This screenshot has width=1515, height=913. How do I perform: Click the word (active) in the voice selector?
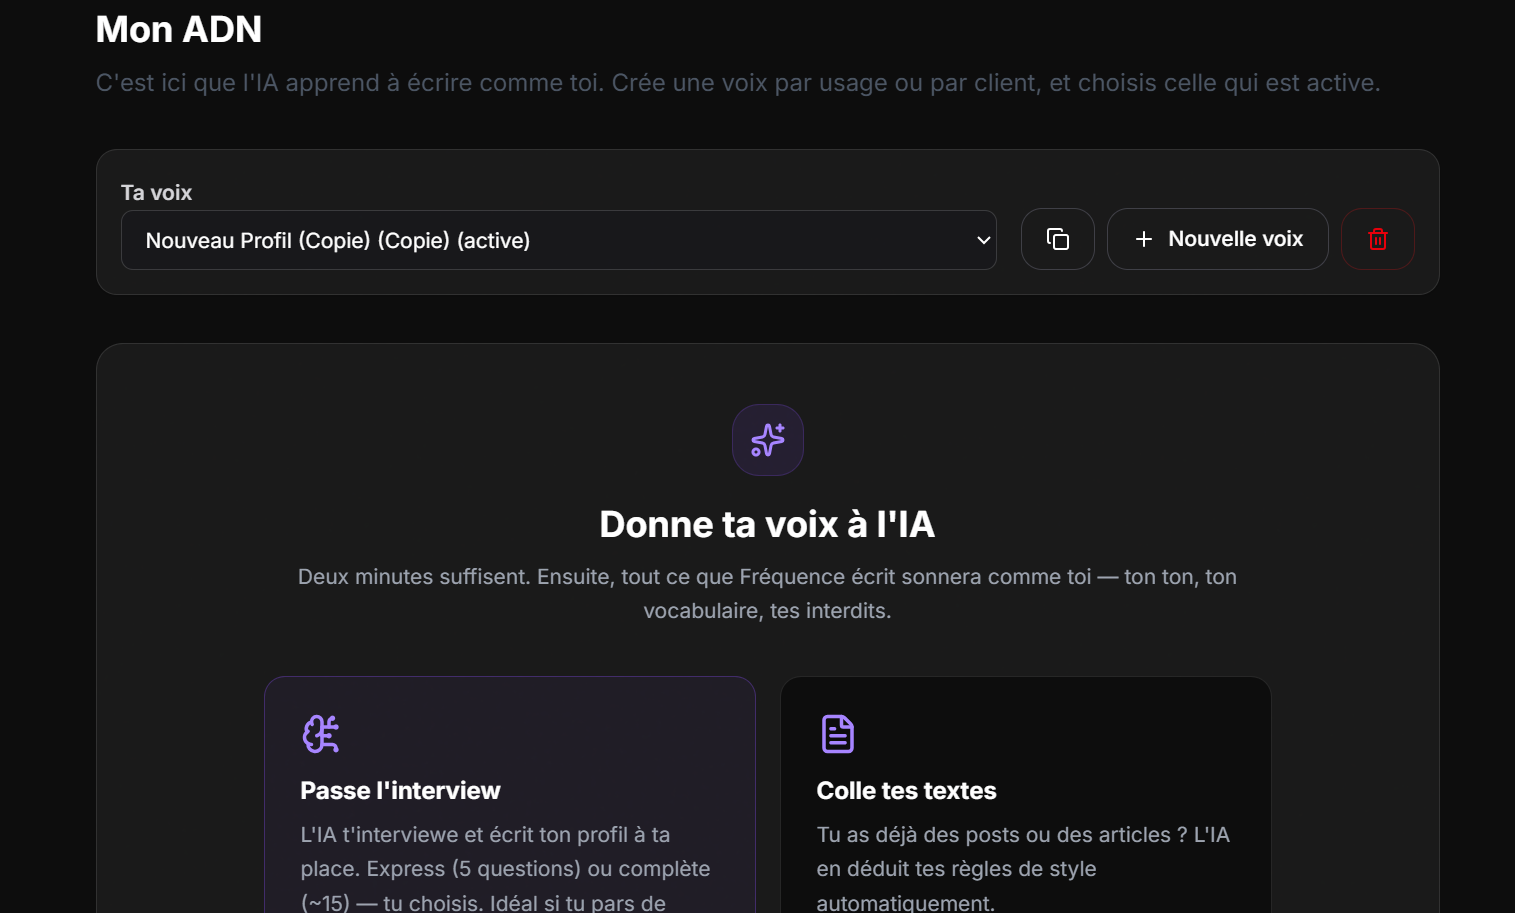coord(493,240)
